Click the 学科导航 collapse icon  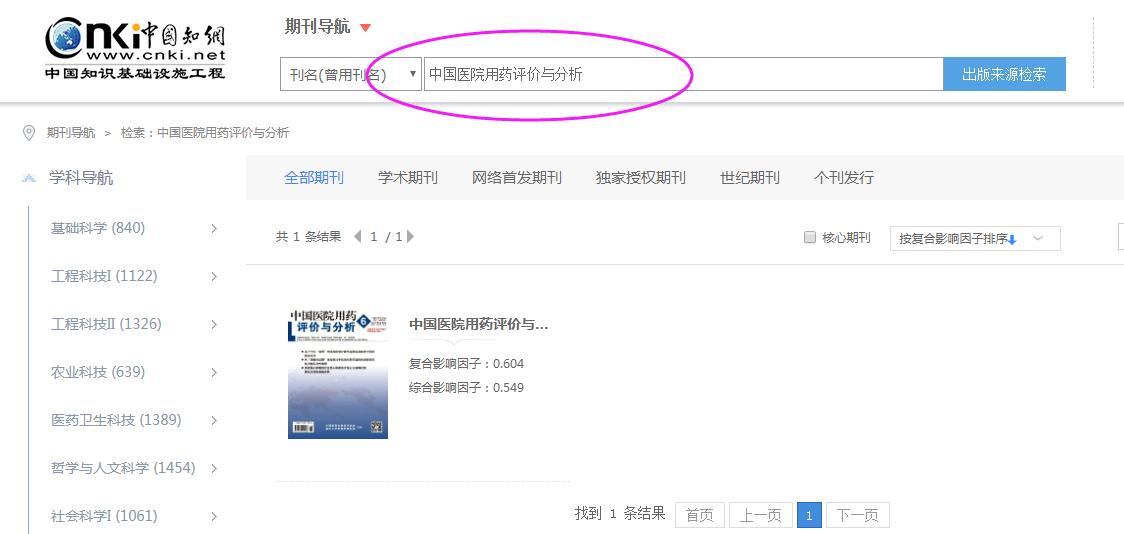click(29, 178)
